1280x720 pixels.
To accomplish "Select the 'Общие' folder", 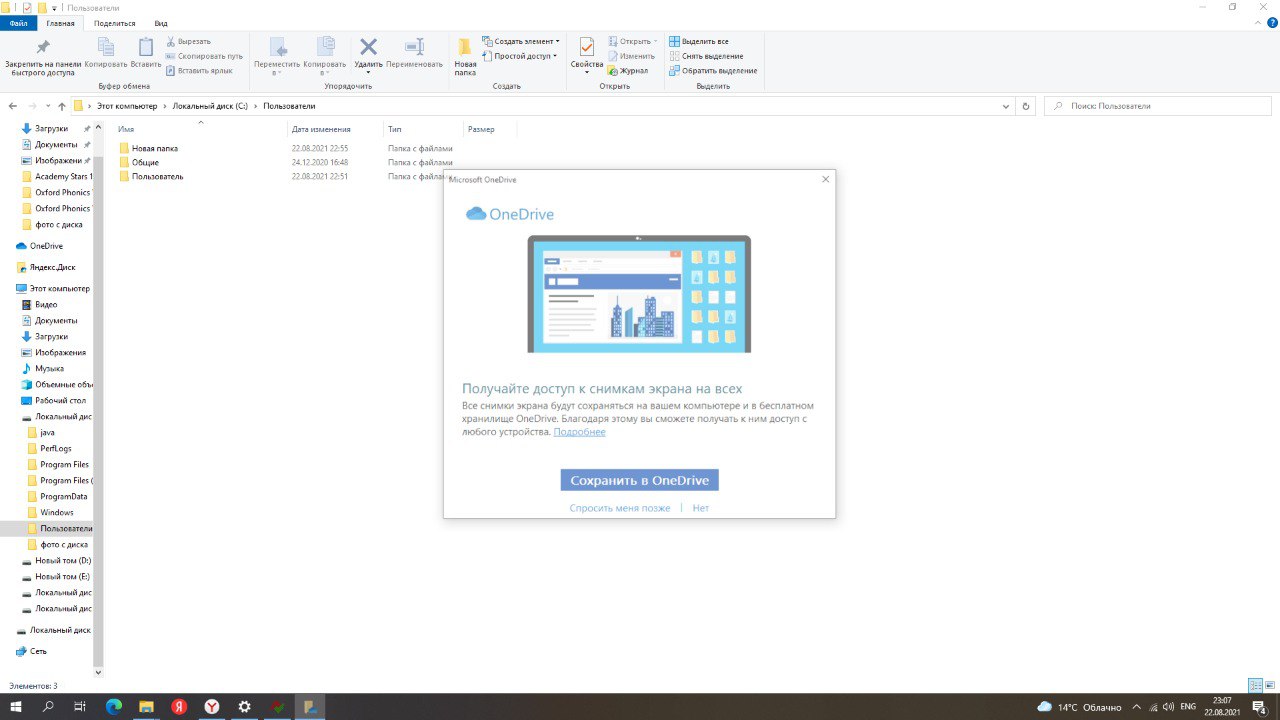I will click(145, 162).
